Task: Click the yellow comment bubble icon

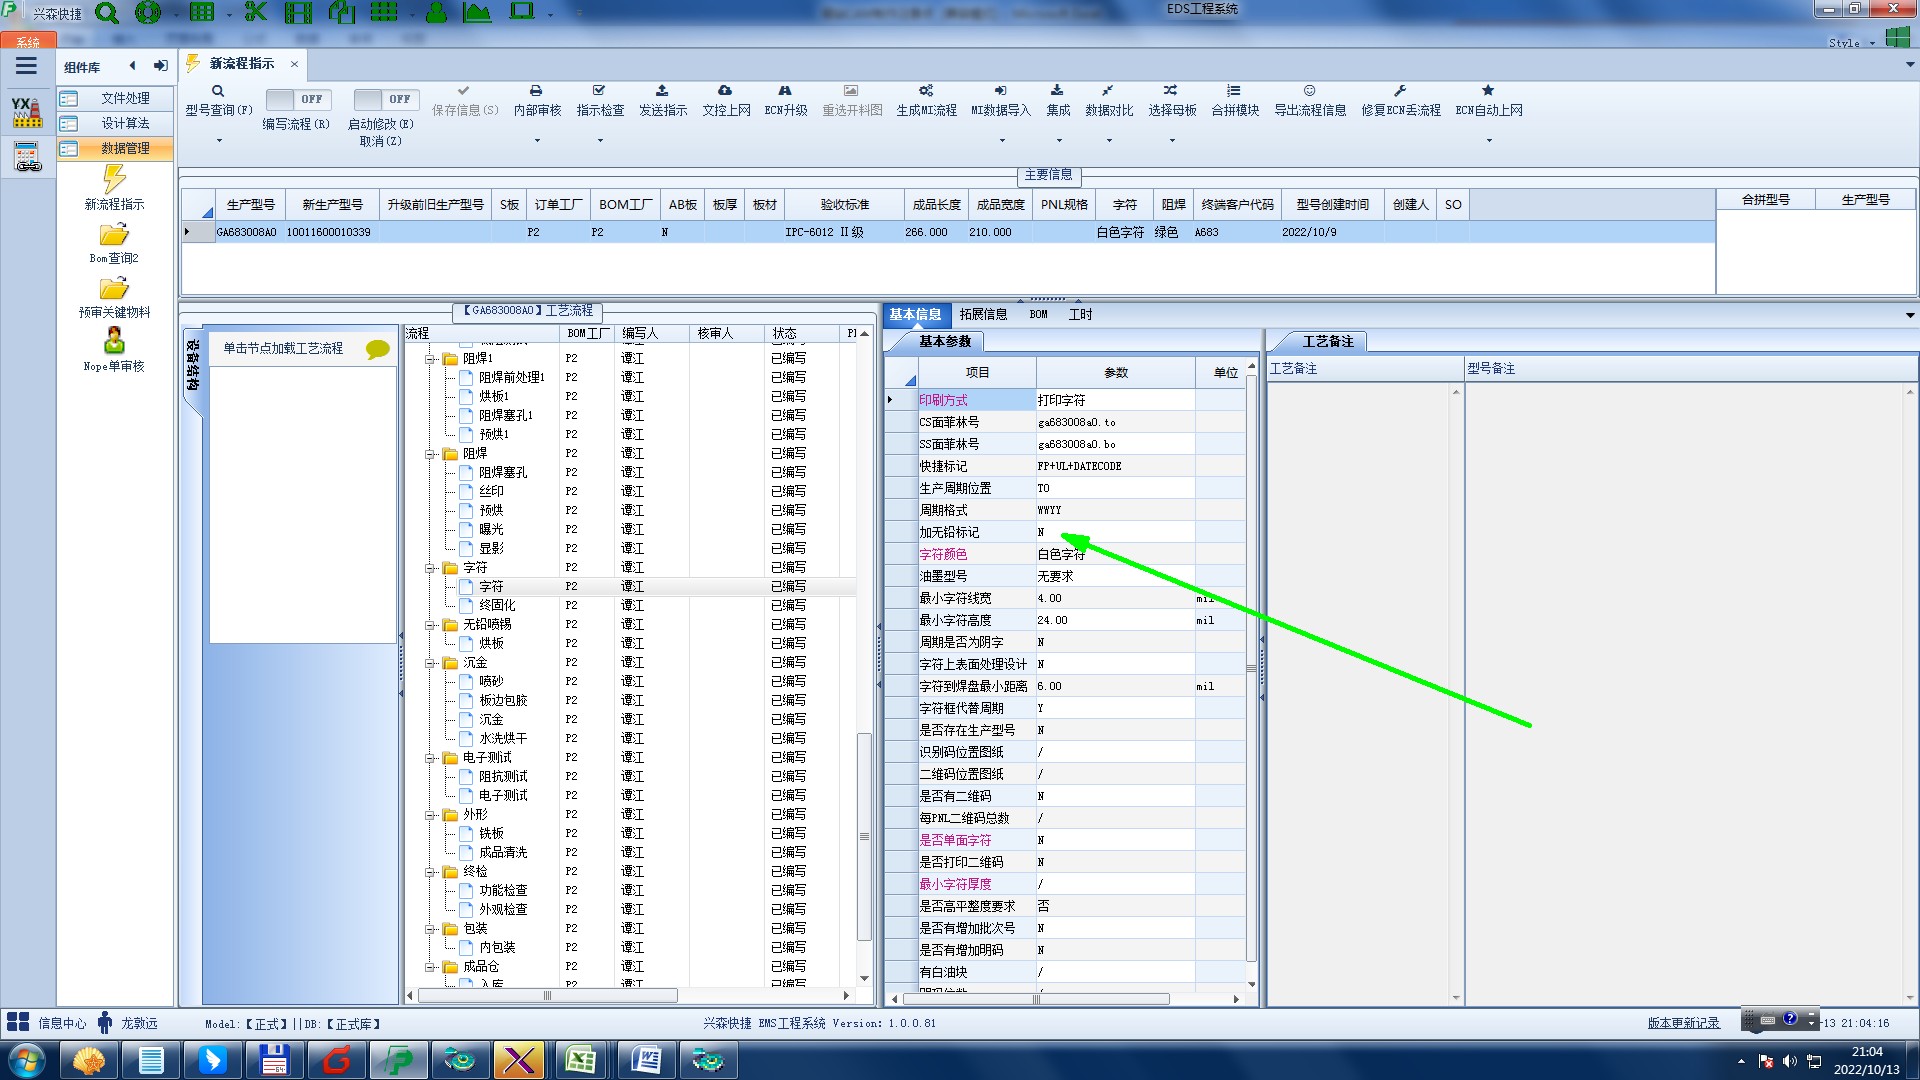Action: point(378,349)
